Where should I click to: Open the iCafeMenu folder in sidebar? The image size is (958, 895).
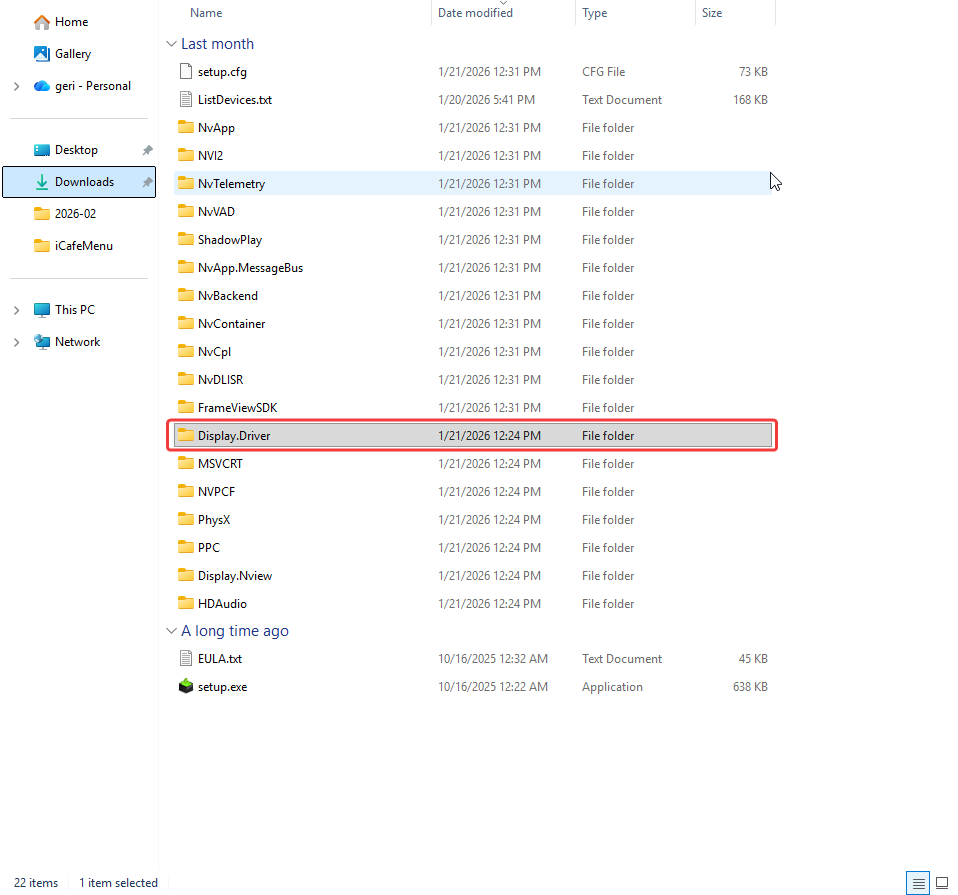click(83, 246)
